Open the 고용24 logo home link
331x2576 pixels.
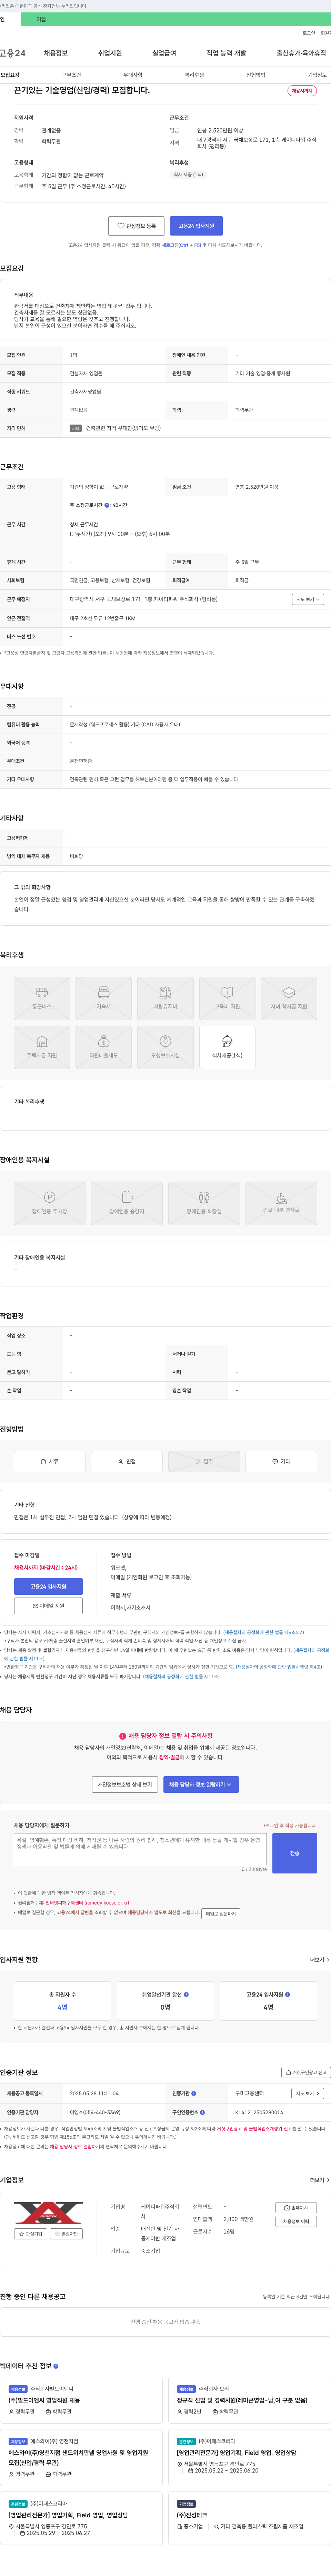point(13,53)
